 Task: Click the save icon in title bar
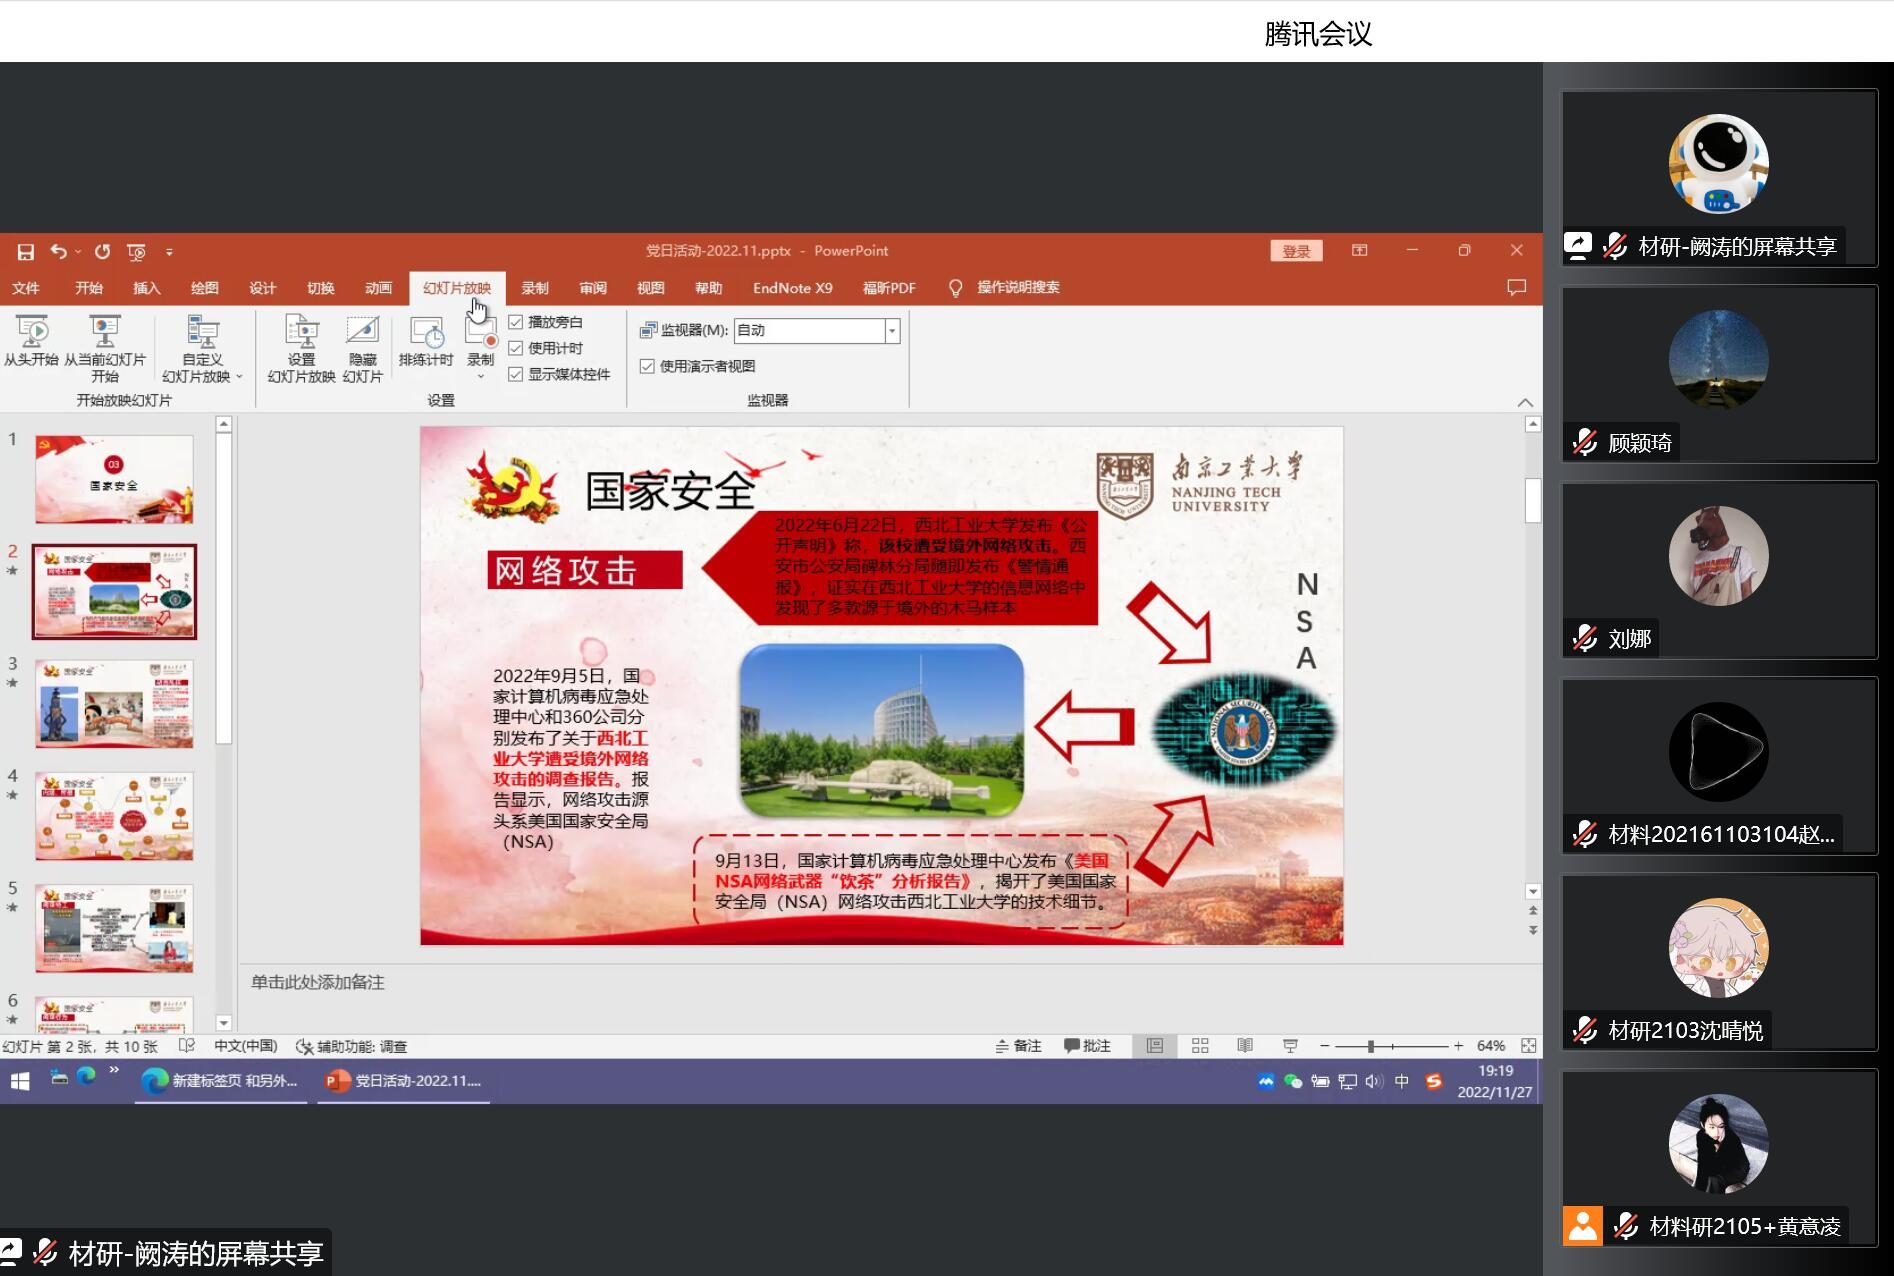26,252
